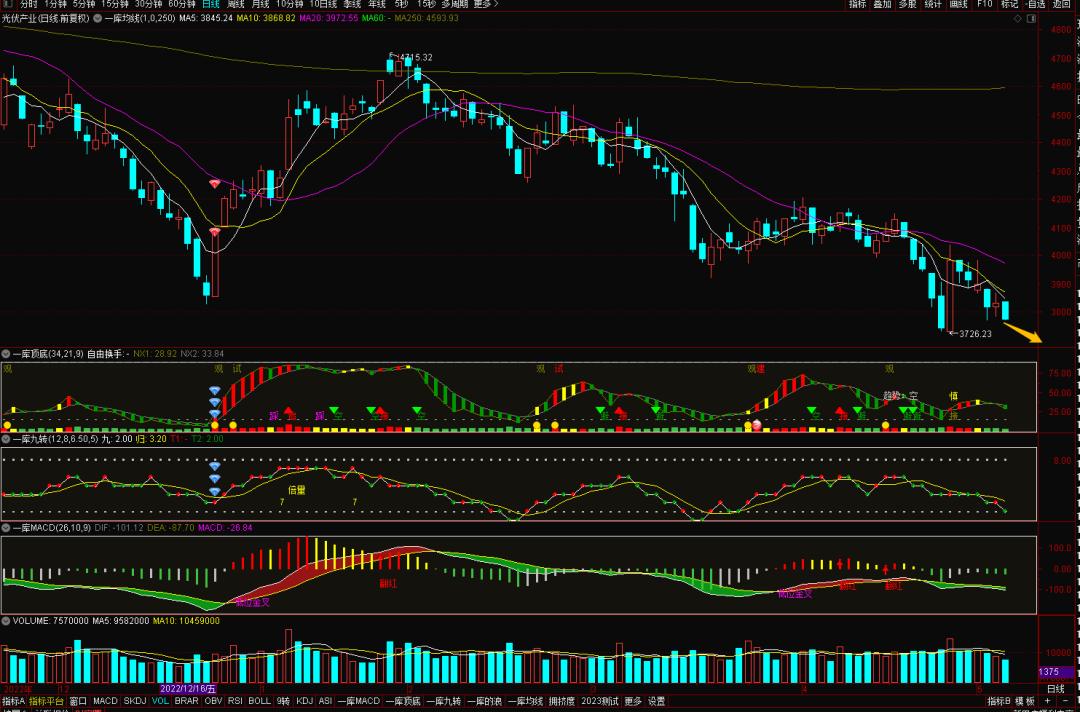1080x712 pixels.
Task: Select the 日线 daily period
Action: [211, 4]
